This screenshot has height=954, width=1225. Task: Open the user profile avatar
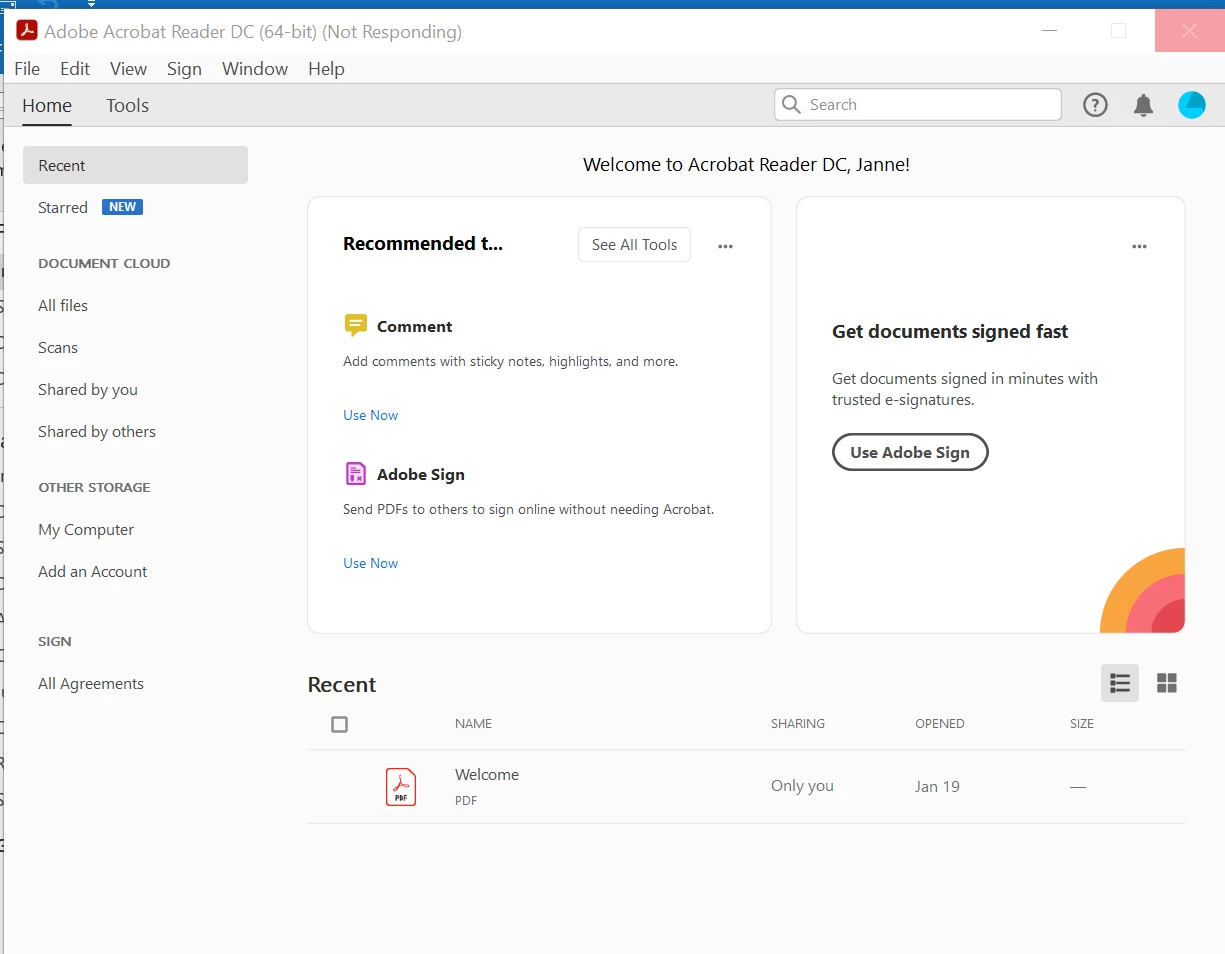pyautogui.click(x=1192, y=105)
